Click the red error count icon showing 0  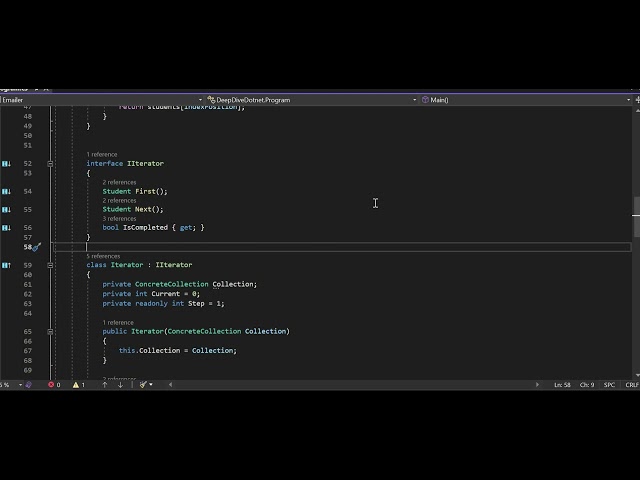point(51,384)
